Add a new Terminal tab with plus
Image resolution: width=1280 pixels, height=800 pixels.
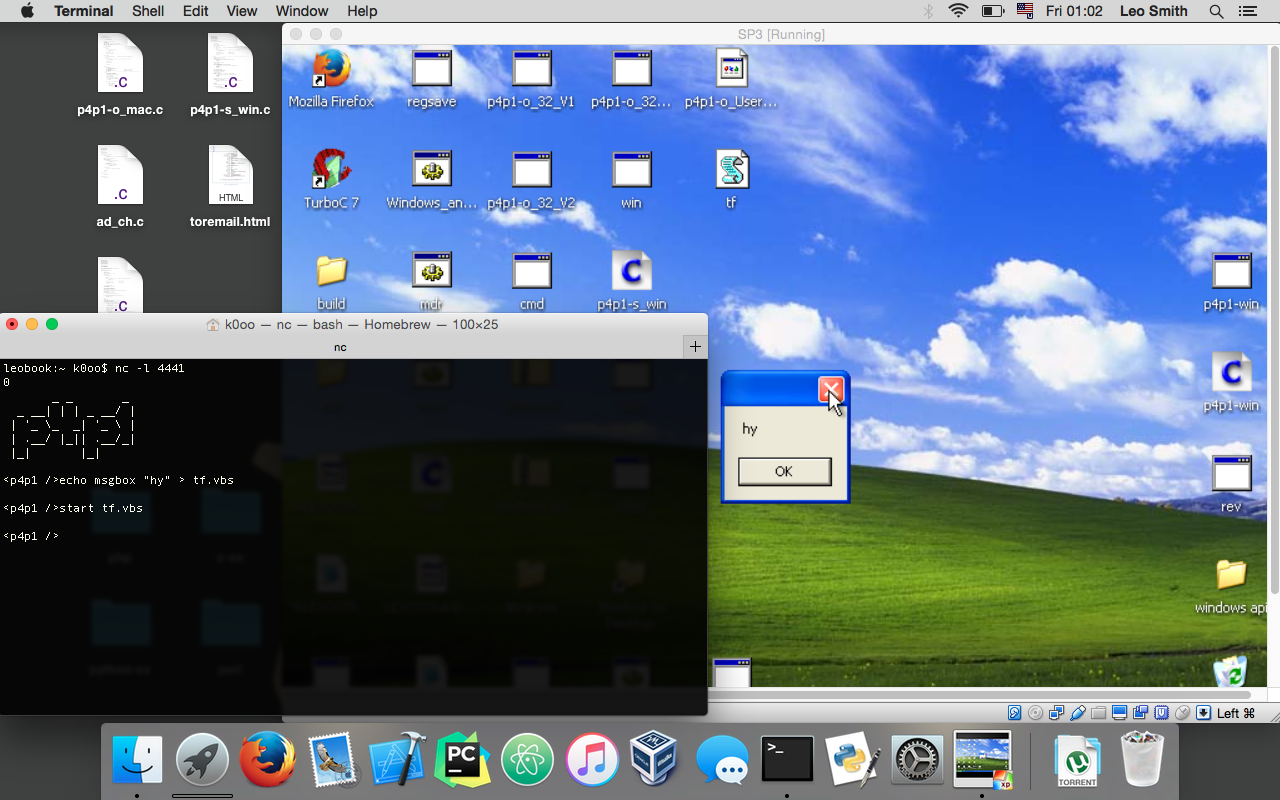[x=695, y=347]
